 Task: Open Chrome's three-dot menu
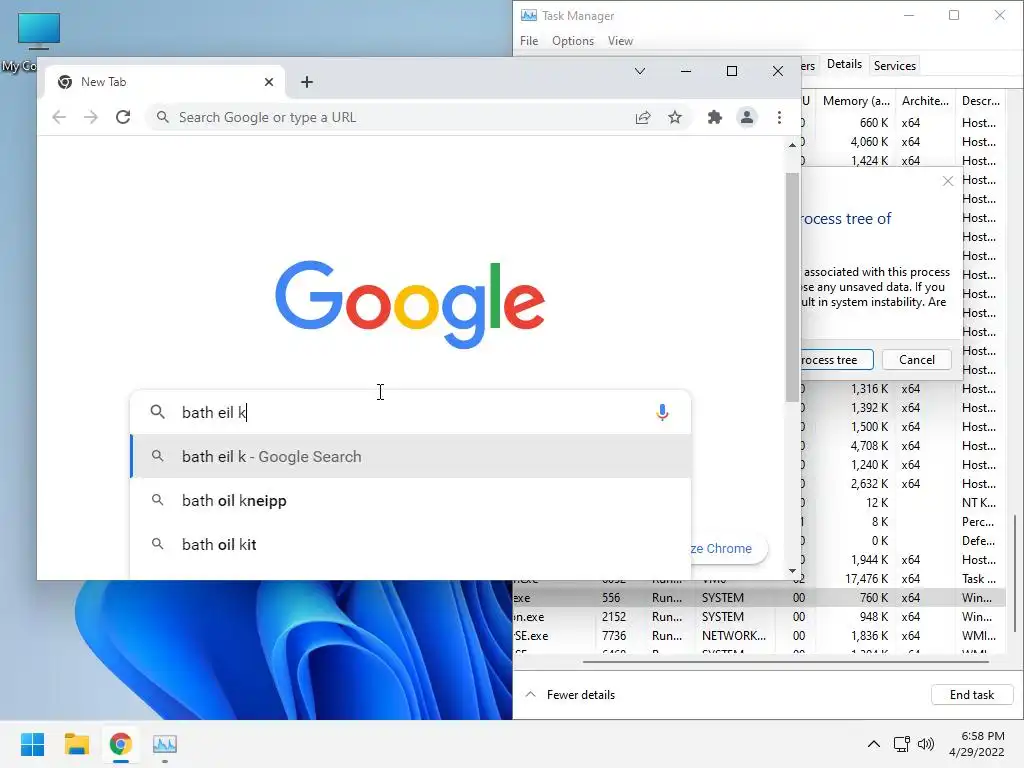(779, 118)
